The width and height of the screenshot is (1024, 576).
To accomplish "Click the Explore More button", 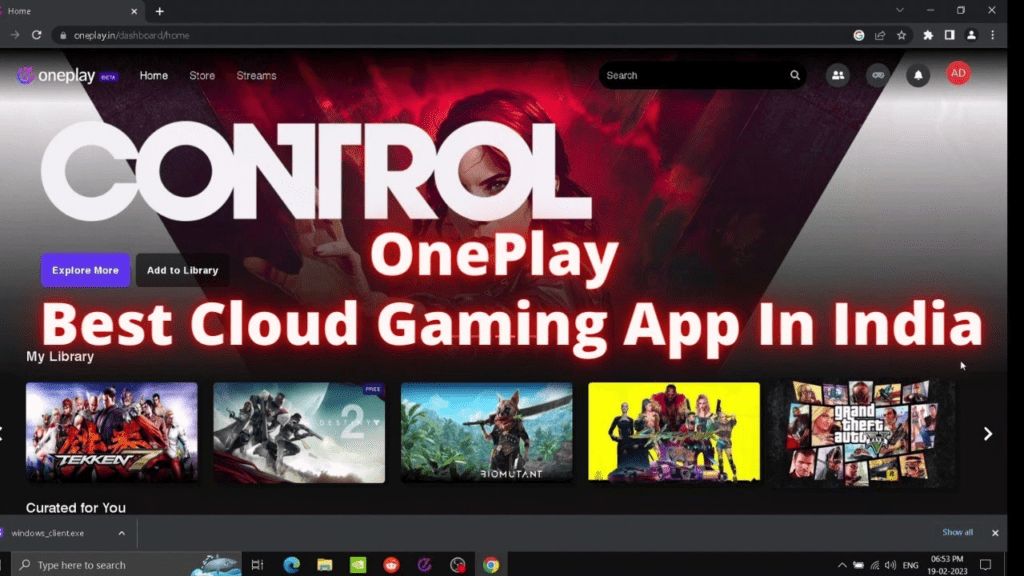I will point(85,270).
